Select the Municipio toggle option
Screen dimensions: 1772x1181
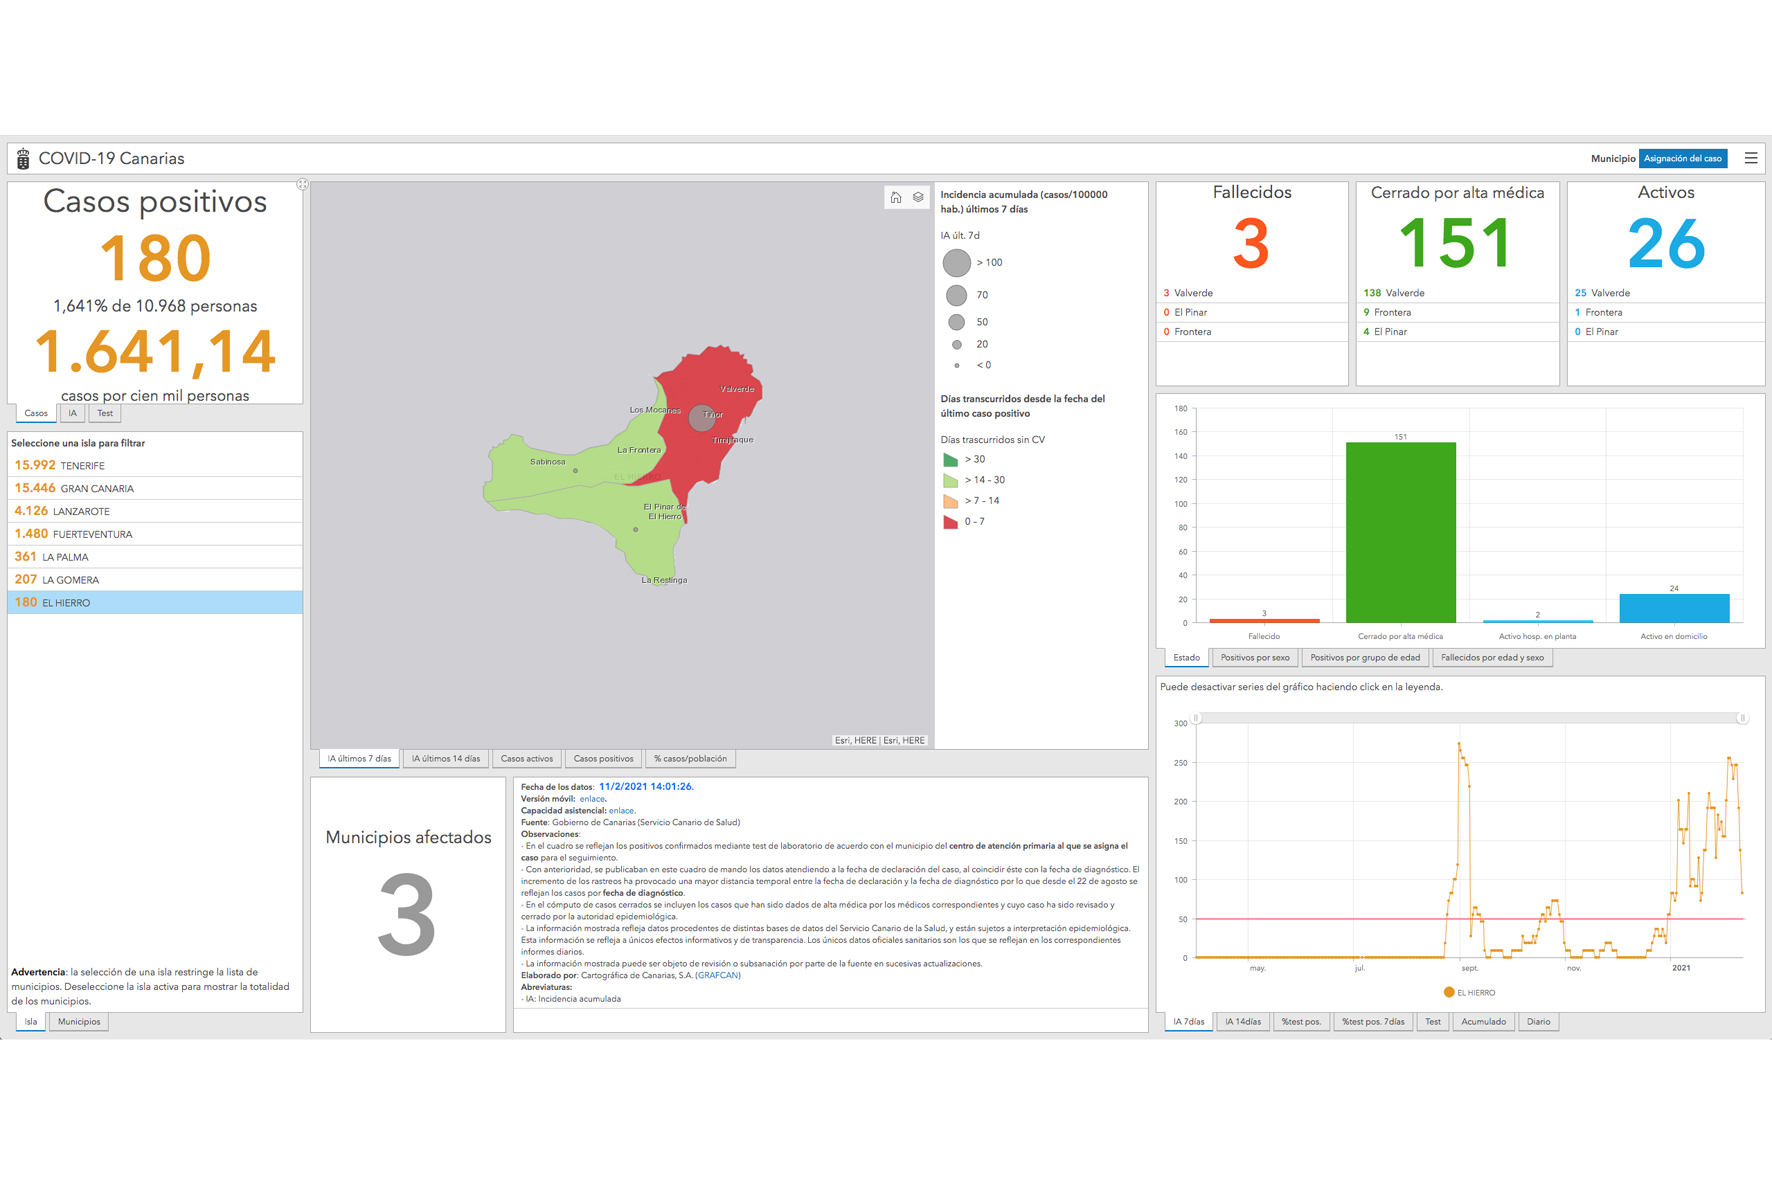pyautogui.click(x=1612, y=159)
